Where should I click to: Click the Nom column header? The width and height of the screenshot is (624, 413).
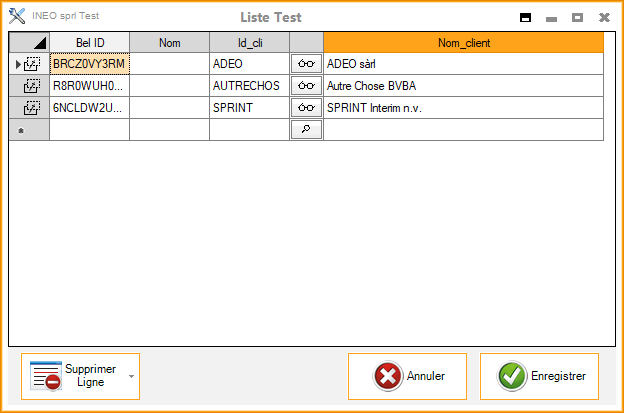[x=169, y=43]
